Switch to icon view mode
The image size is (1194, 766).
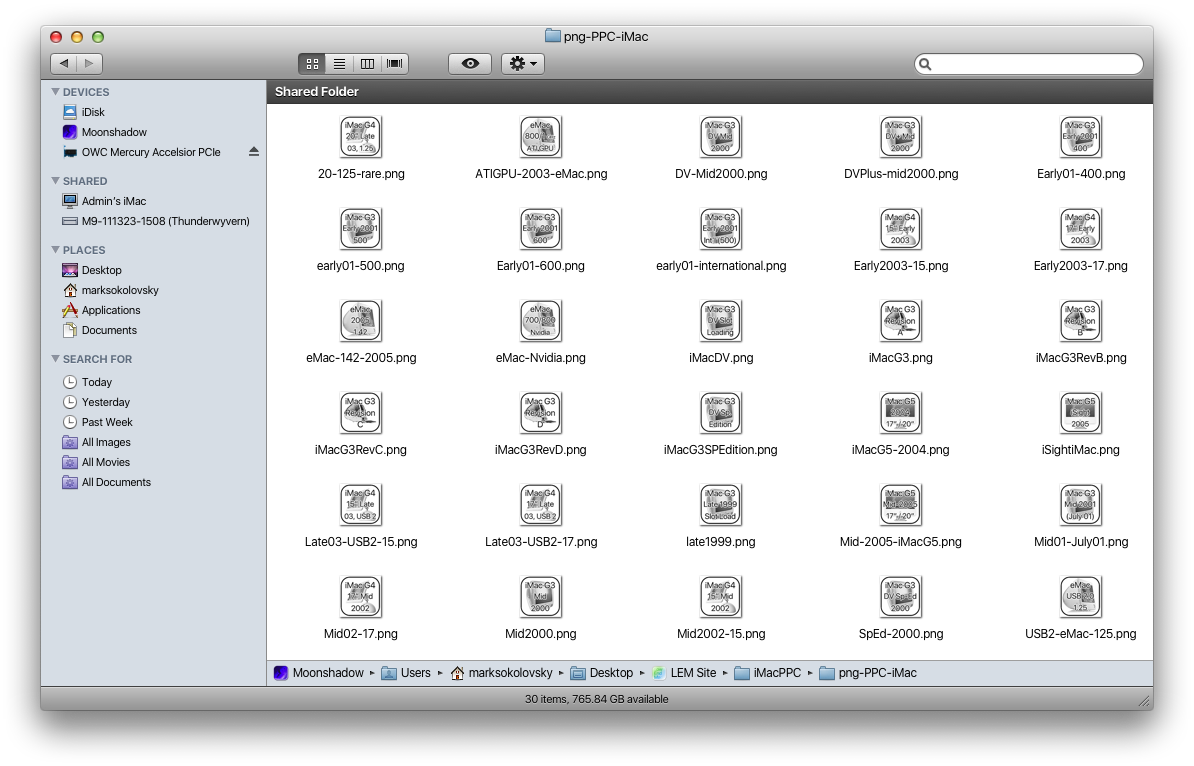[x=312, y=64]
